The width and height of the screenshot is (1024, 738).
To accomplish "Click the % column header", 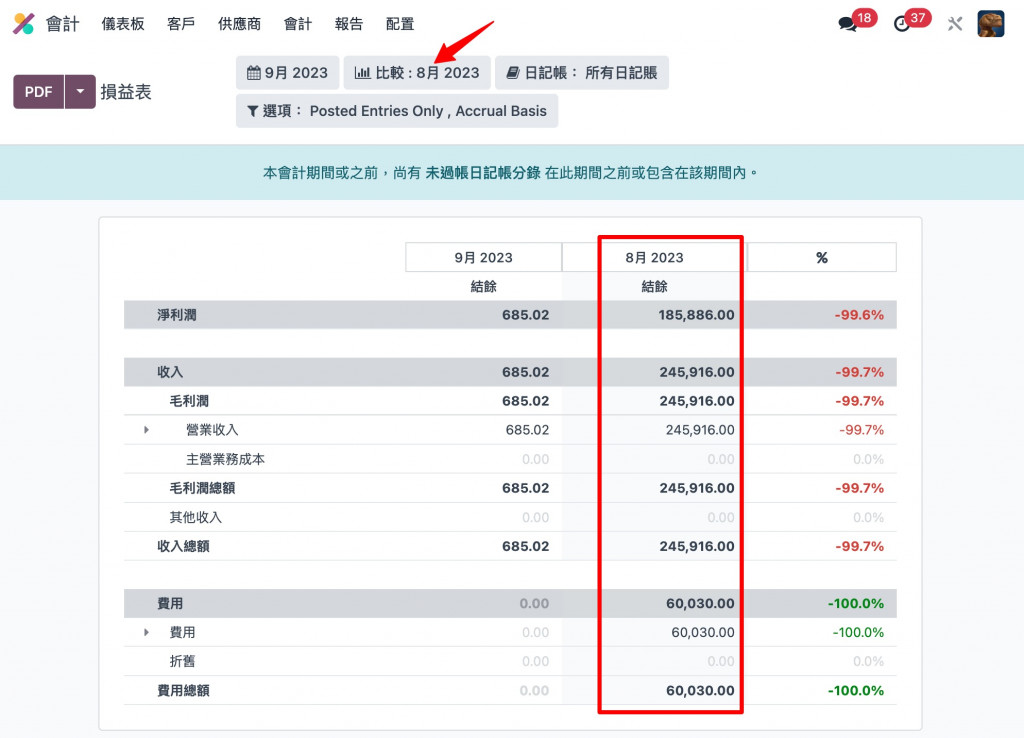I will (822, 257).
